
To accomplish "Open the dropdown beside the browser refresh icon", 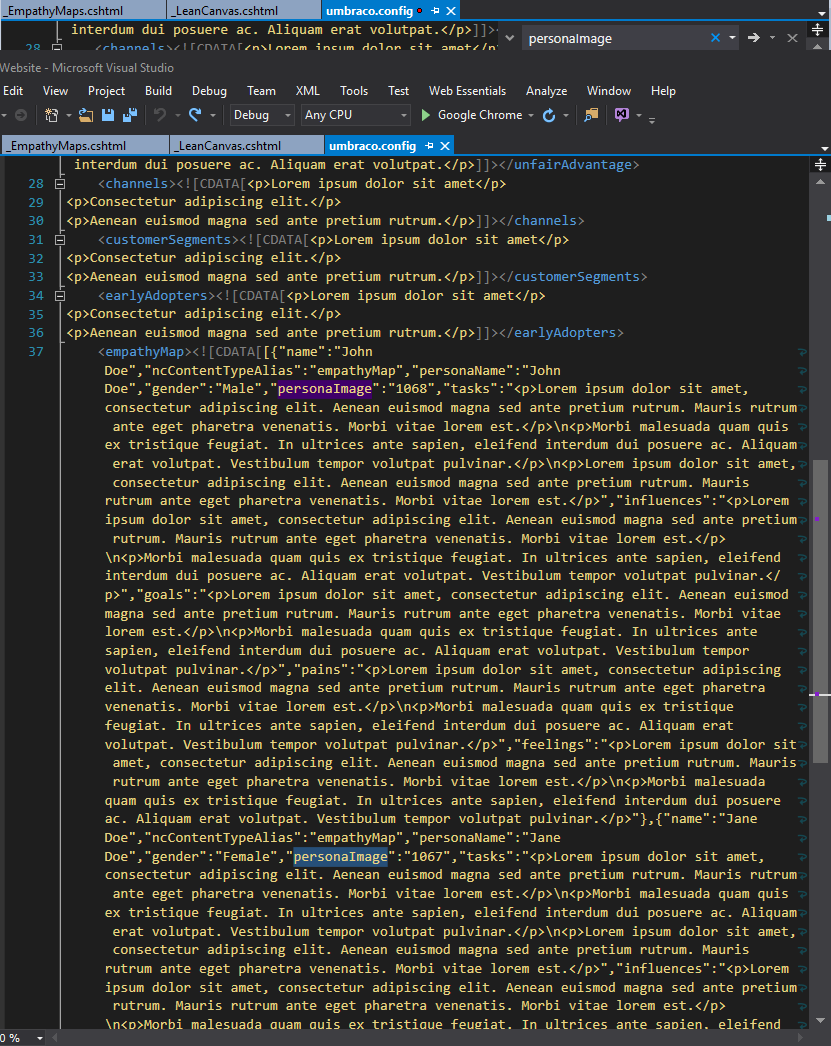I will pyautogui.click(x=566, y=115).
